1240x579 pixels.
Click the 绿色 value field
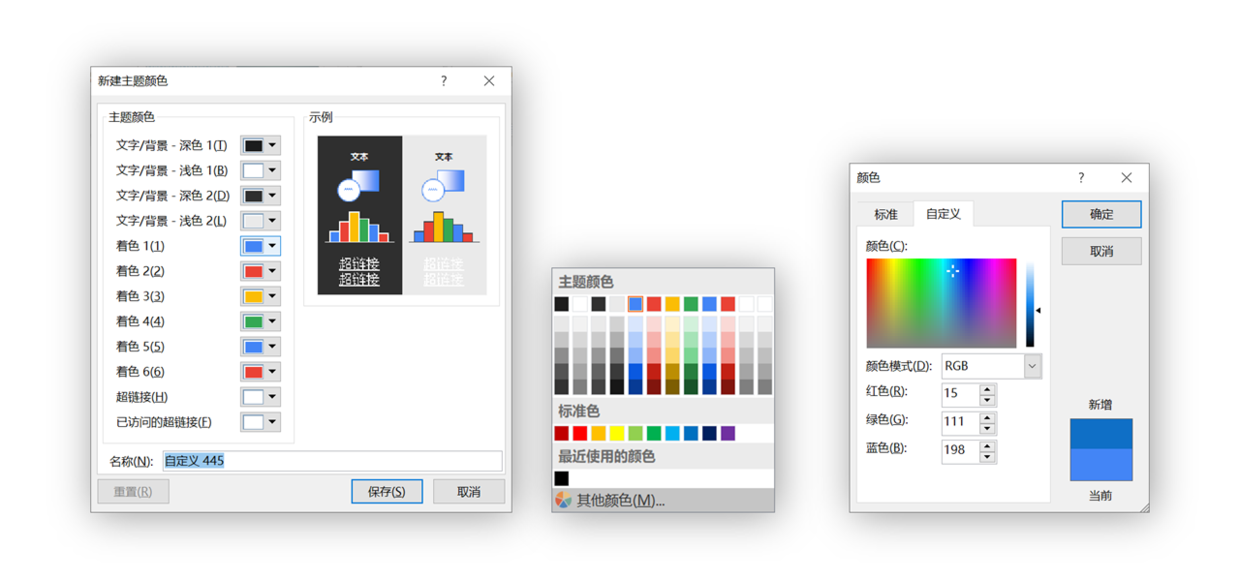961,422
